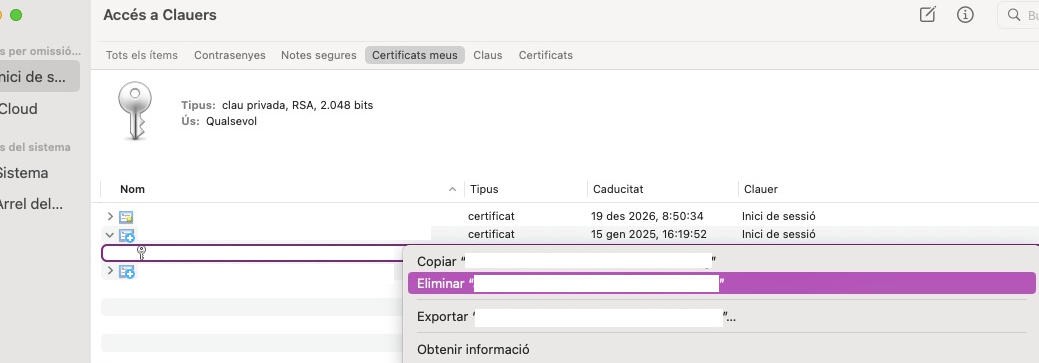Switch to Contrasenyes tab
The width and height of the screenshot is (1039, 363).
pyautogui.click(x=230, y=55)
